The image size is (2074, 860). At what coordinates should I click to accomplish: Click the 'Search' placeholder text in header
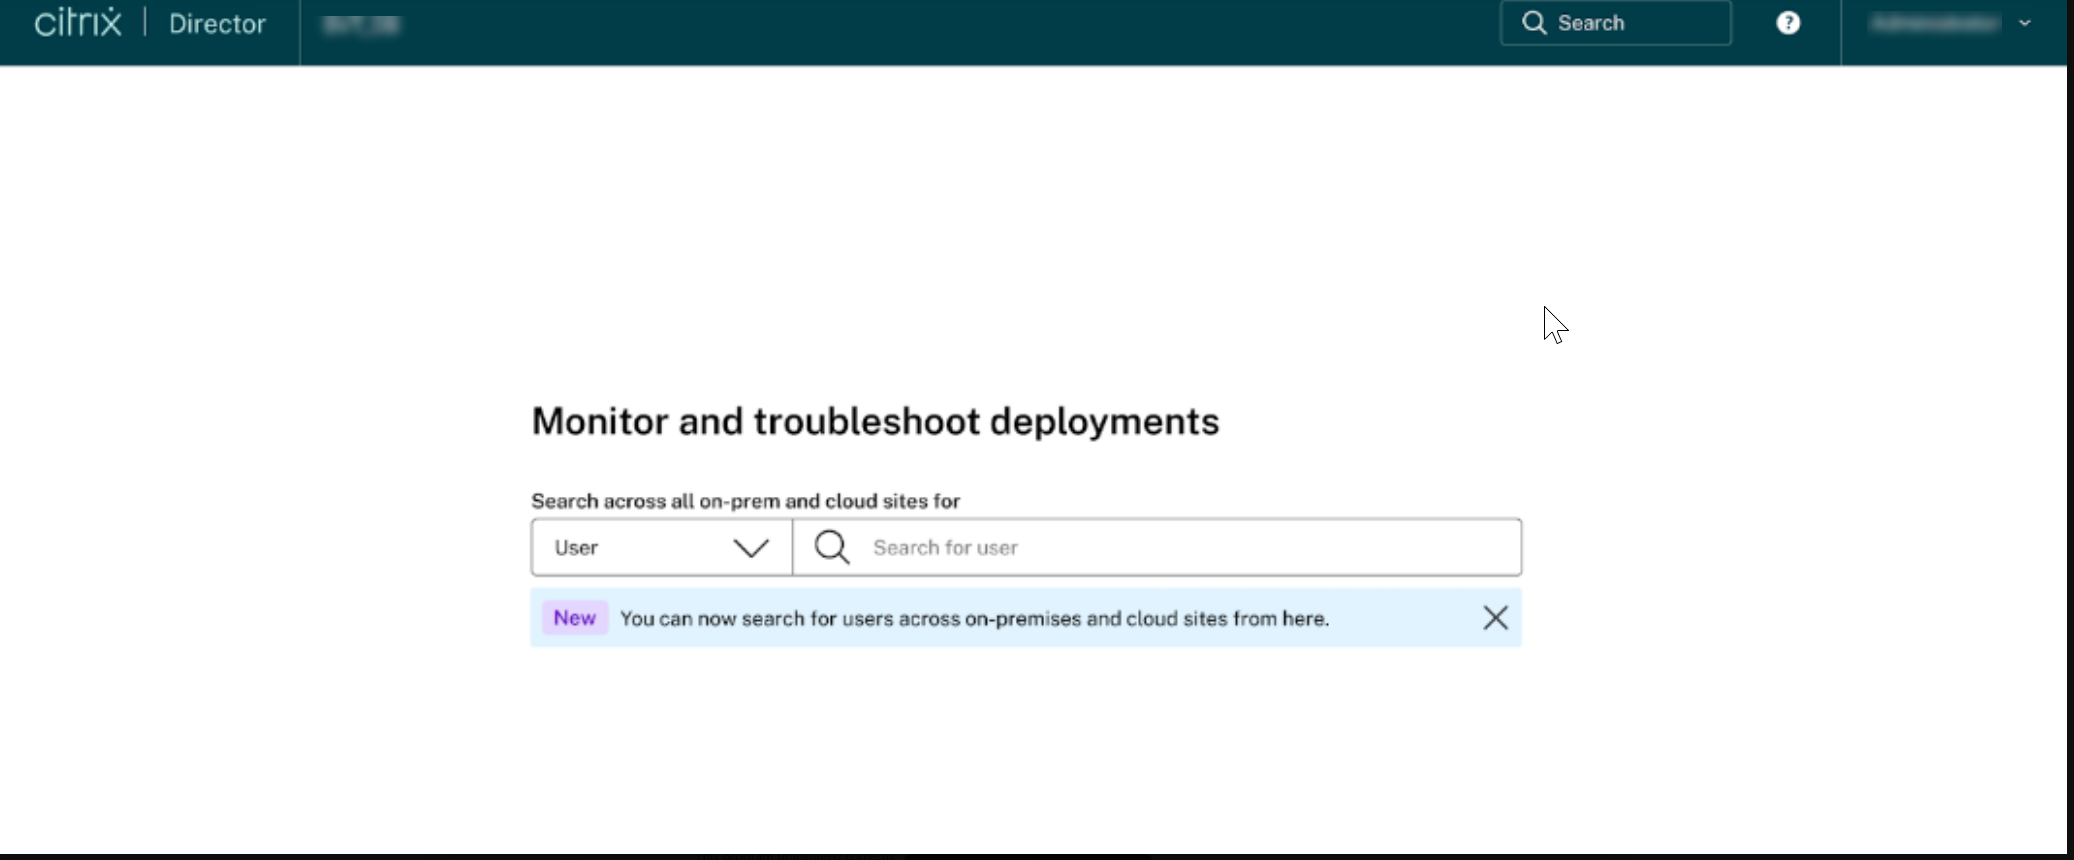coord(1590,23)
